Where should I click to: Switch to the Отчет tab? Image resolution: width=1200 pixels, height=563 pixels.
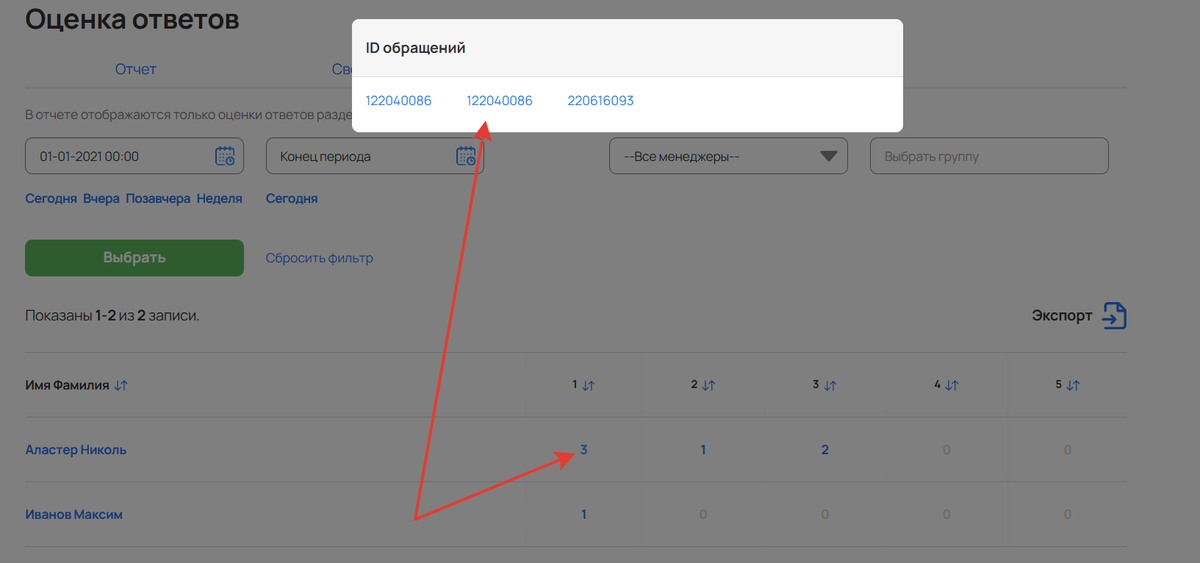[x=136, y=69]
